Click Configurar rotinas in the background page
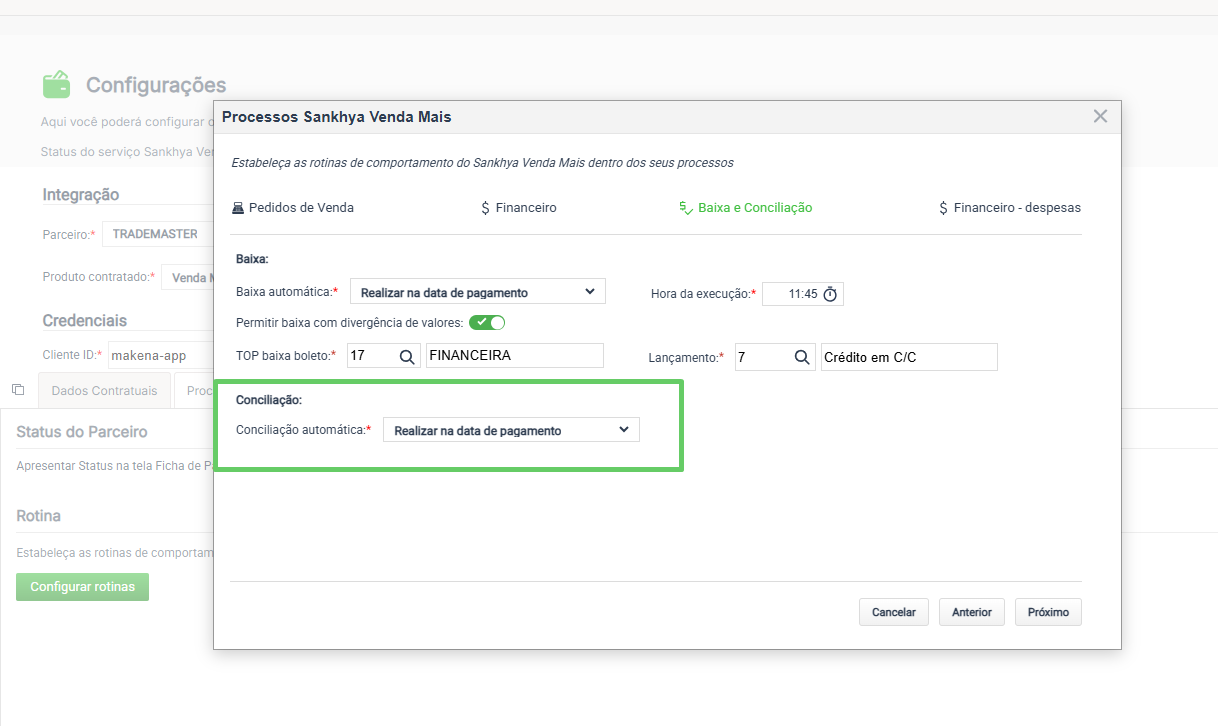1218x726 pixels. [82, 587]
